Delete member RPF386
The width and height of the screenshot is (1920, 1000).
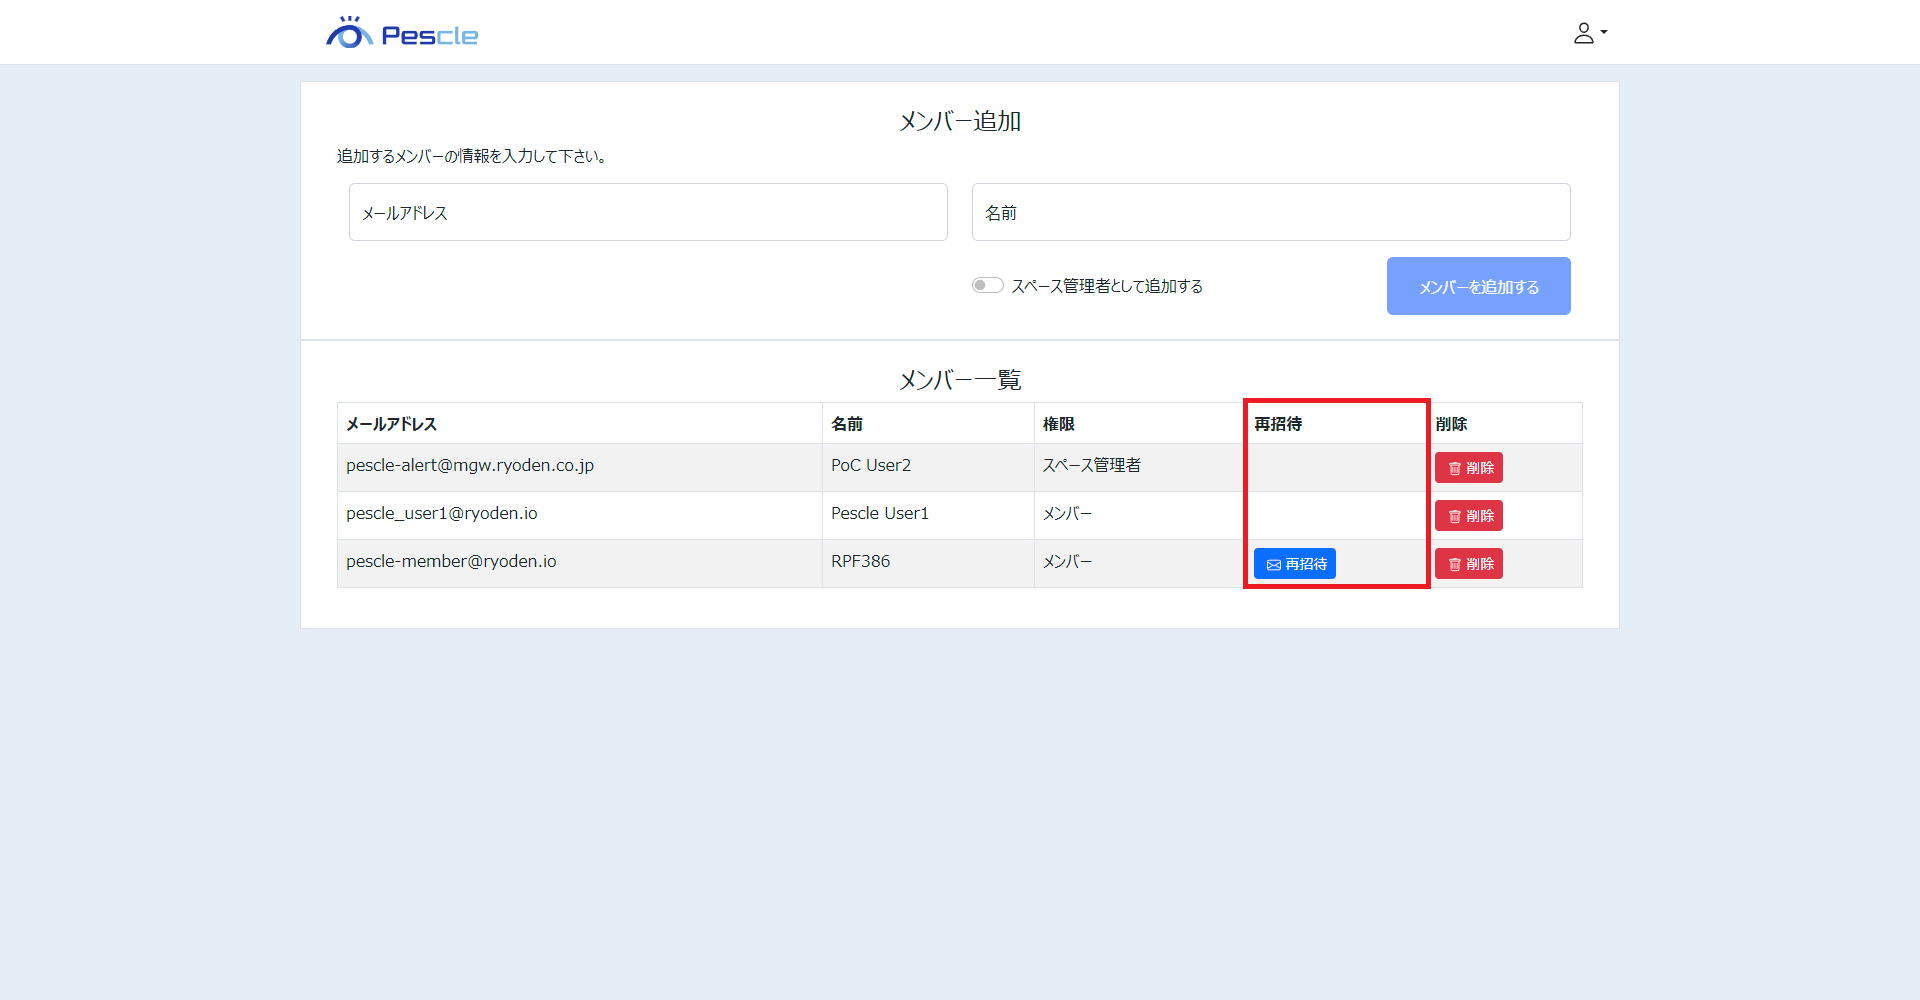[x=1468, y=564]
